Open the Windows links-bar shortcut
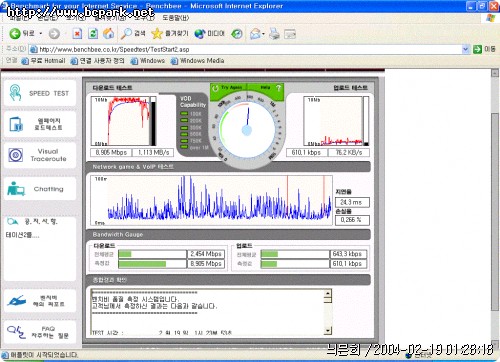 [x=148, y=61]
